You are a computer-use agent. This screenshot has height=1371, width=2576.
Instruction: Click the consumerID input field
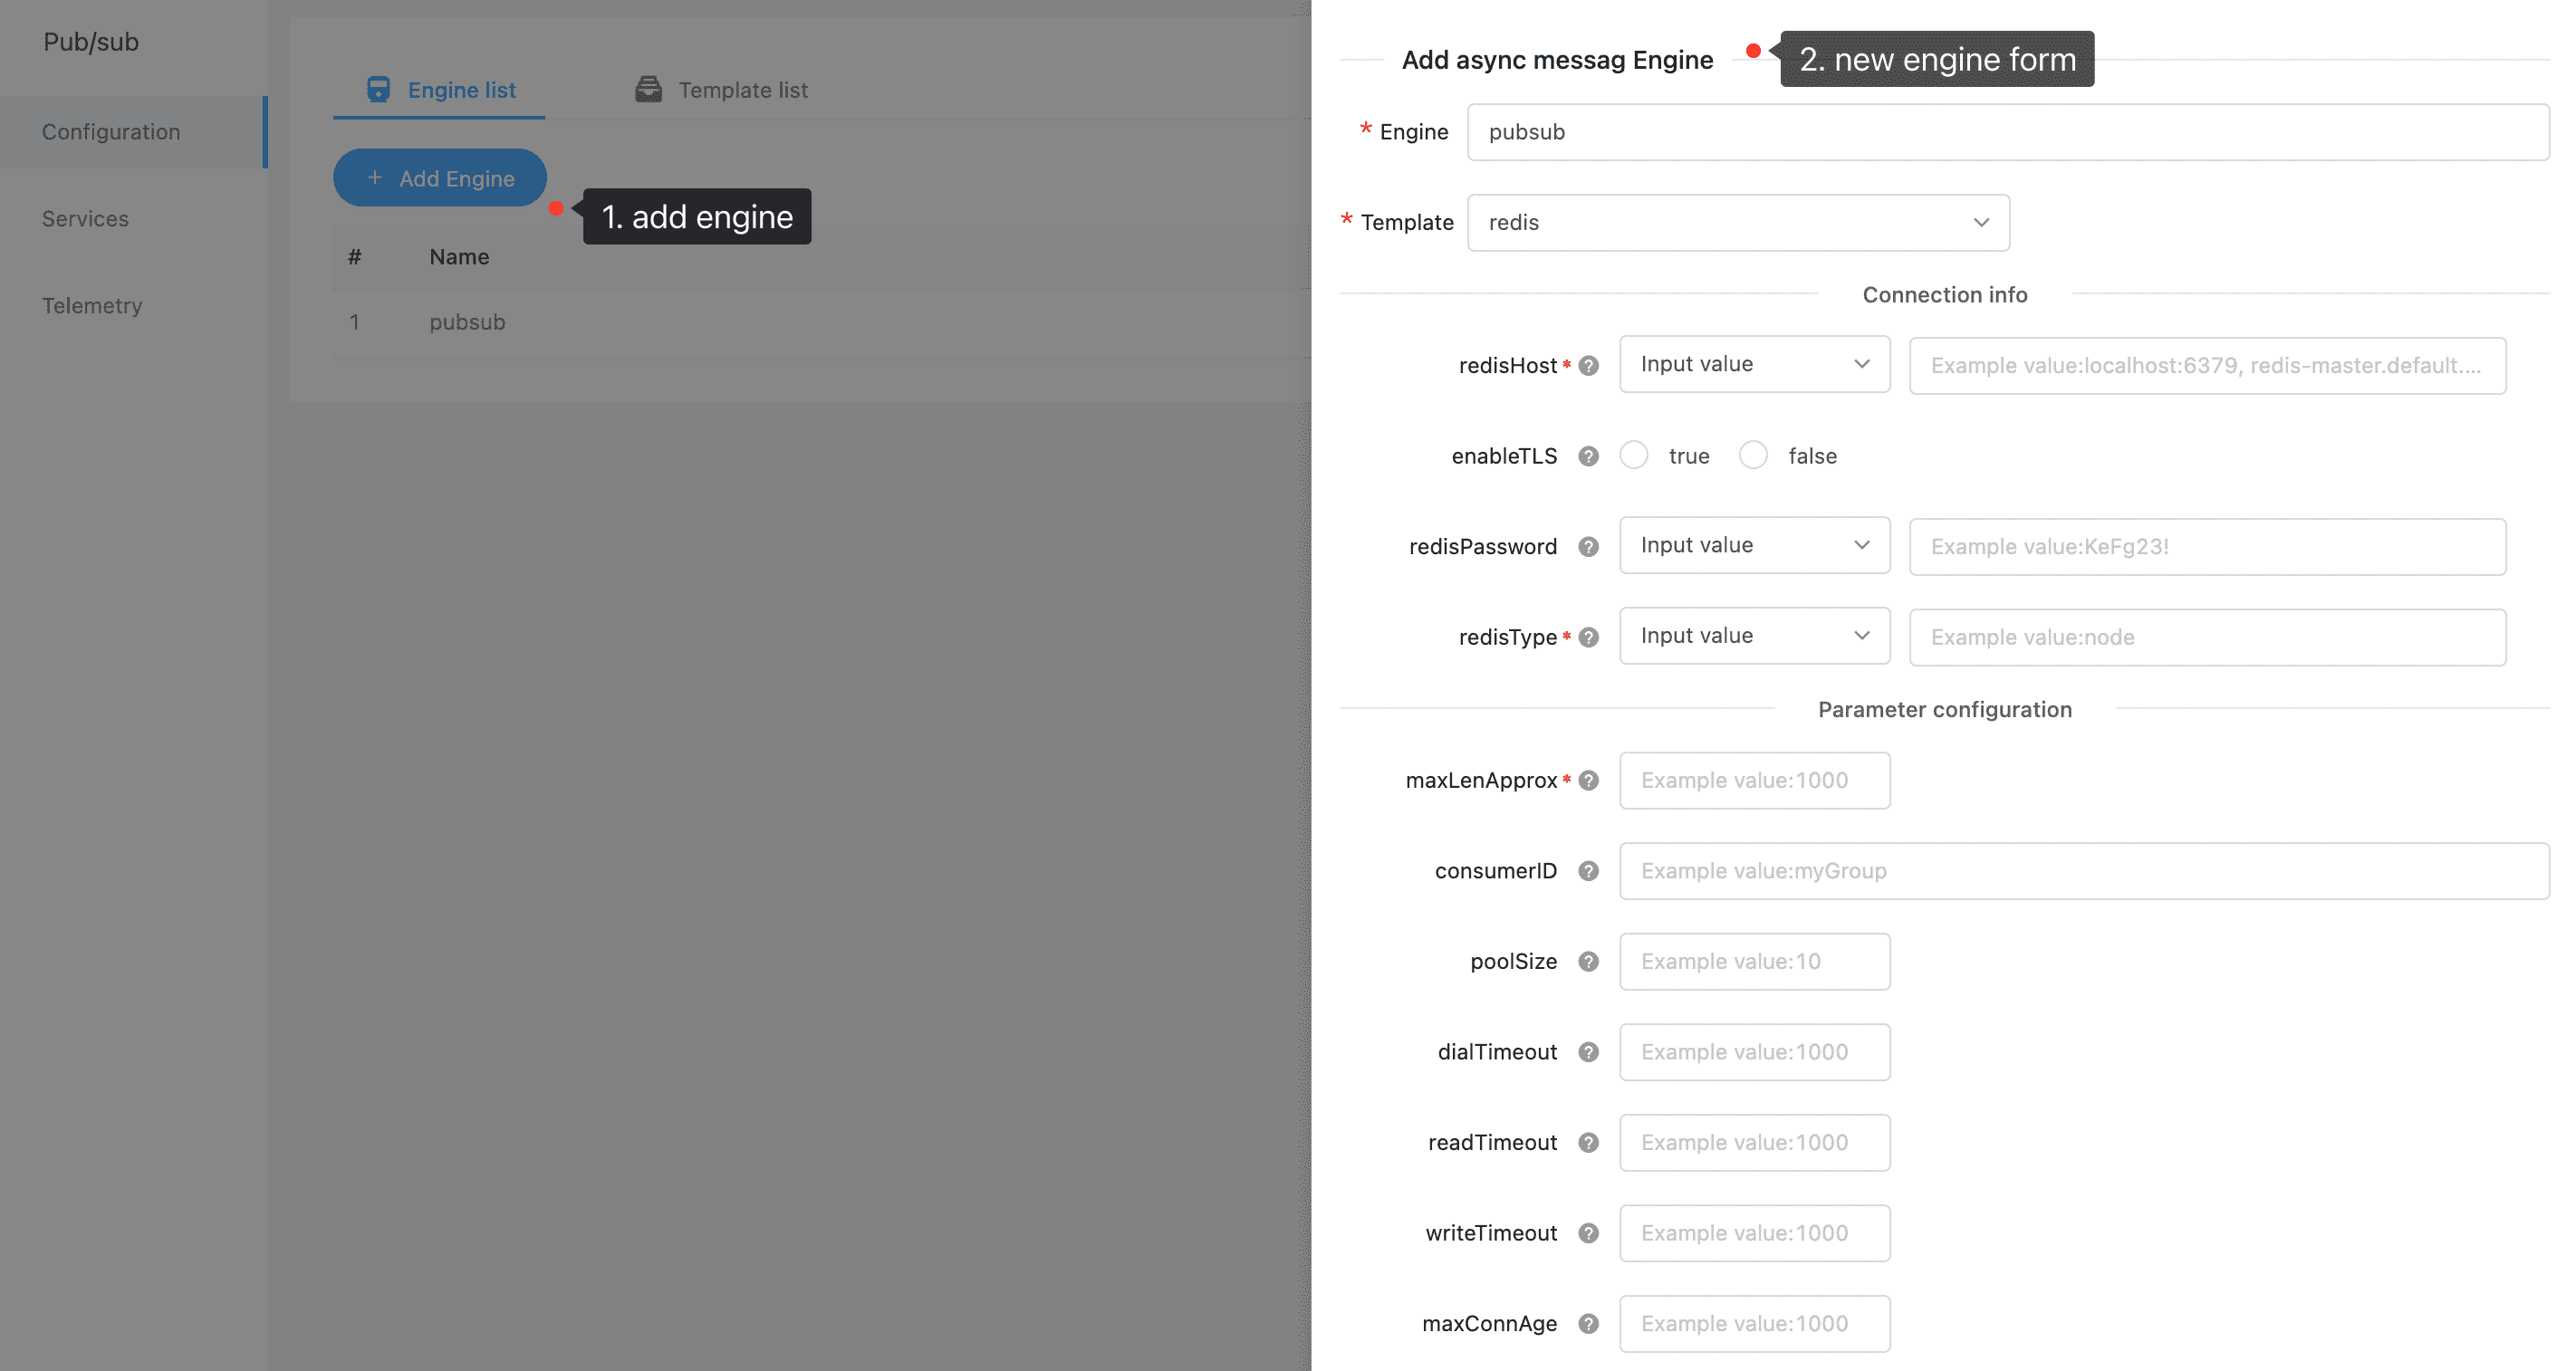[x=2084, y=871]
